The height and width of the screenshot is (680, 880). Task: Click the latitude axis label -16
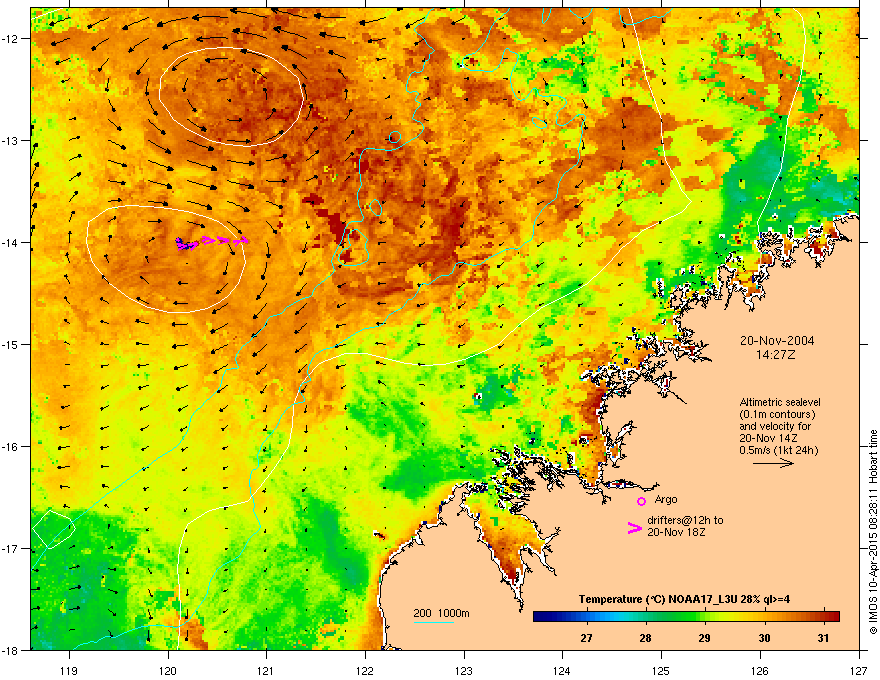[x=10, y=447]
